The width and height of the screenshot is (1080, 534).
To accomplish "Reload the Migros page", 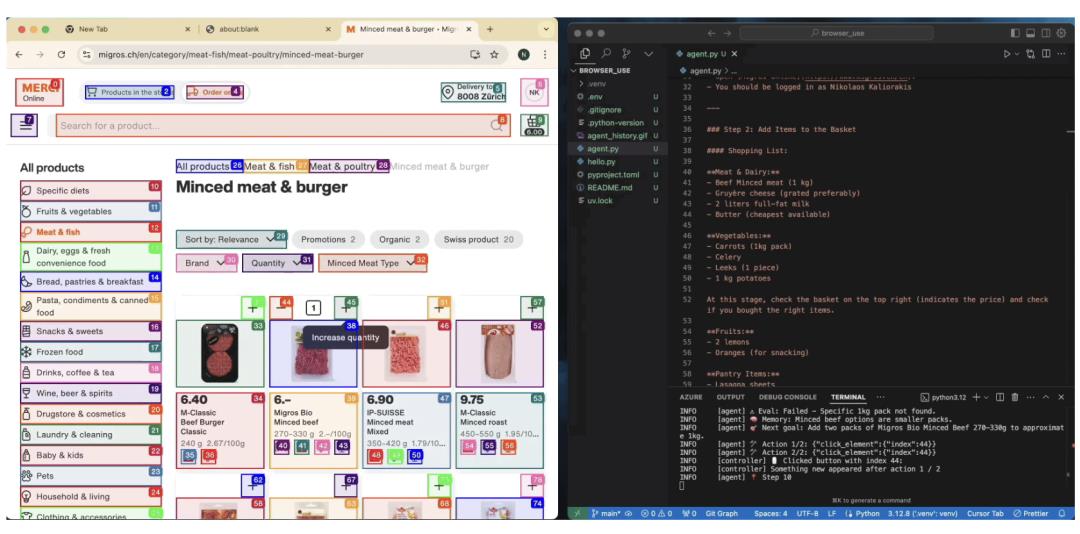I will [61, 54].
